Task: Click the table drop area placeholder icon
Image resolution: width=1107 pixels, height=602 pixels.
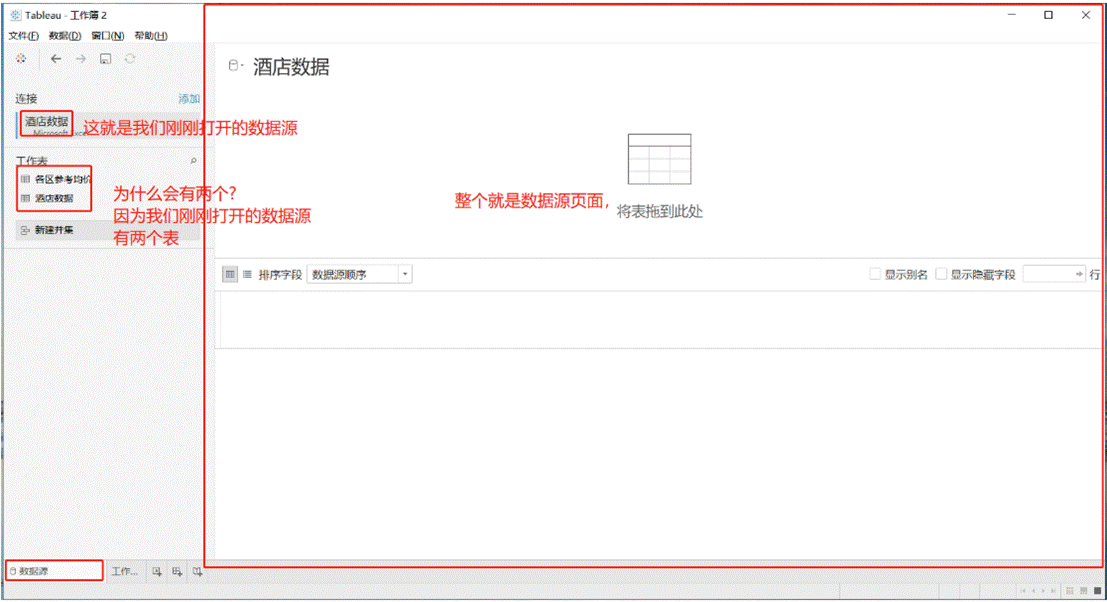Action: pos(659,159)
